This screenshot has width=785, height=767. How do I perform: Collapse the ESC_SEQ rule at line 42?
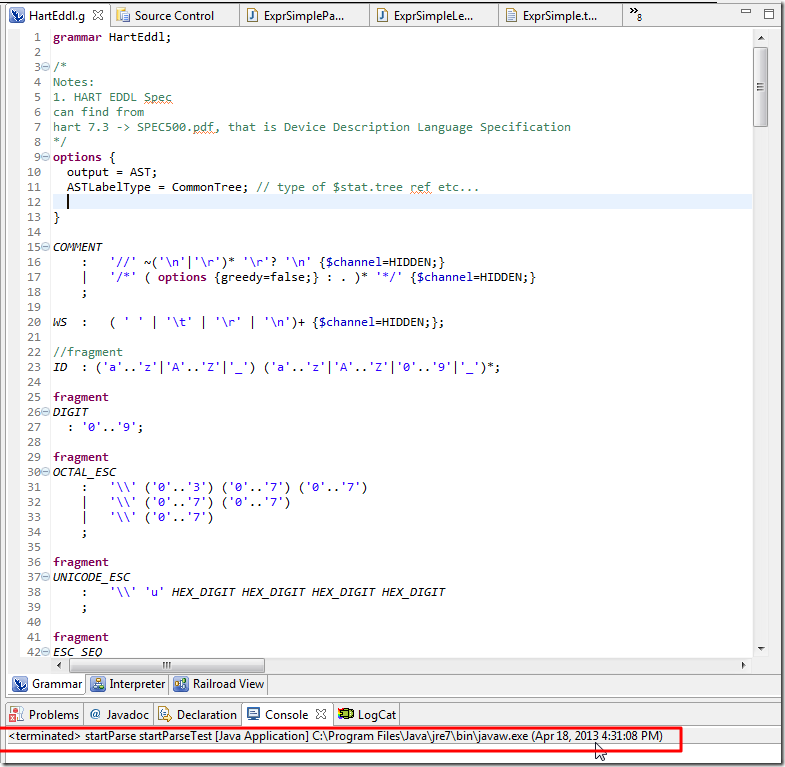tap(46, 652)
